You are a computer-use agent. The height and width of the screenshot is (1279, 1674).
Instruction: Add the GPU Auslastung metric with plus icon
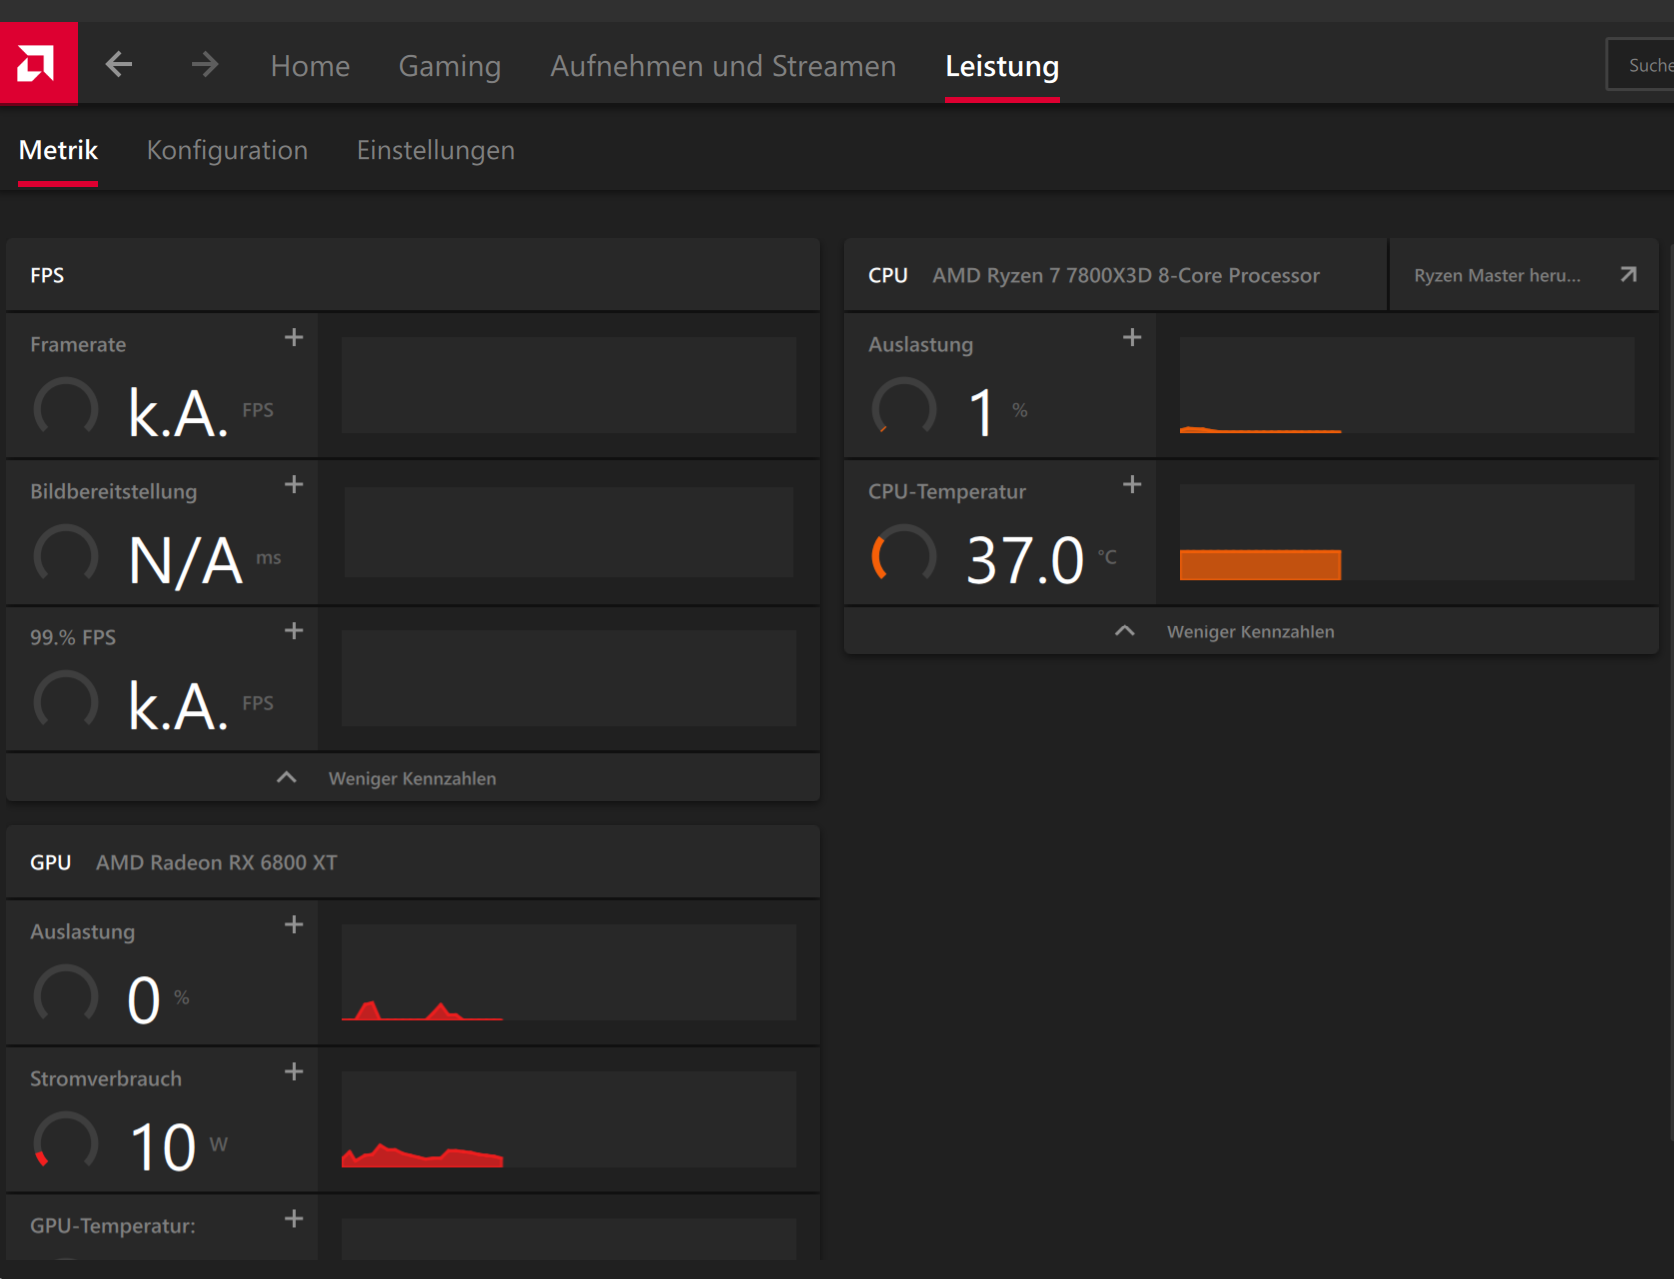pyautogui.click(x=294, y=925)
